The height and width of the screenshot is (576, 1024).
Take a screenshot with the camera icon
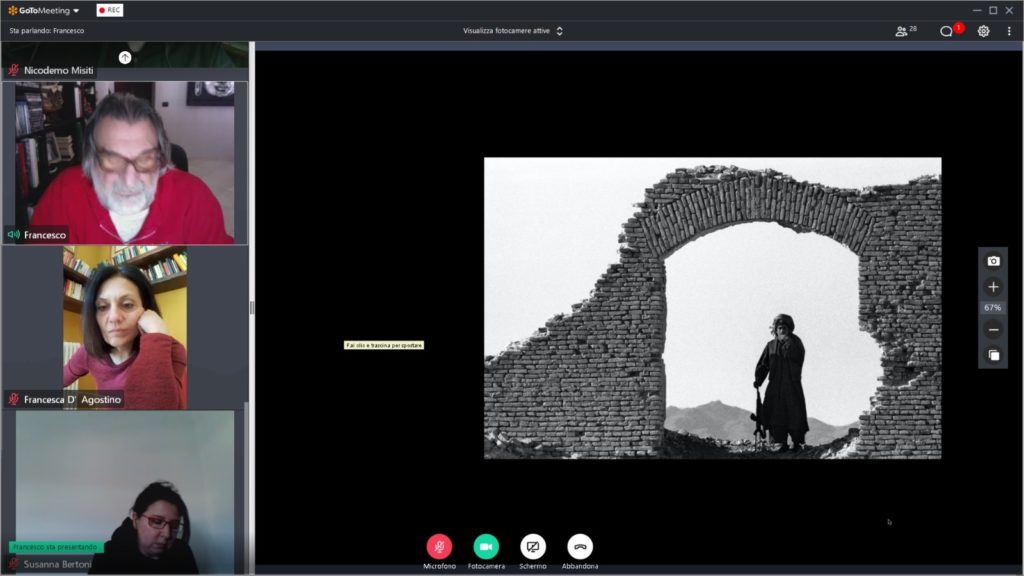click(x=993, y=261)
